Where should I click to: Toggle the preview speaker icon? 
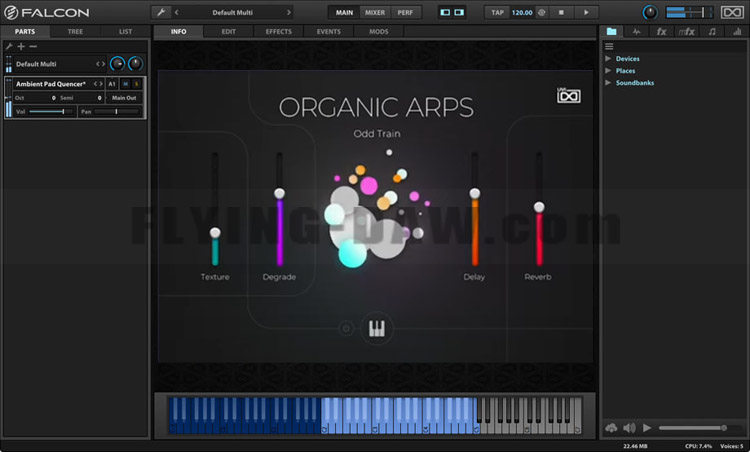[629, 428]
